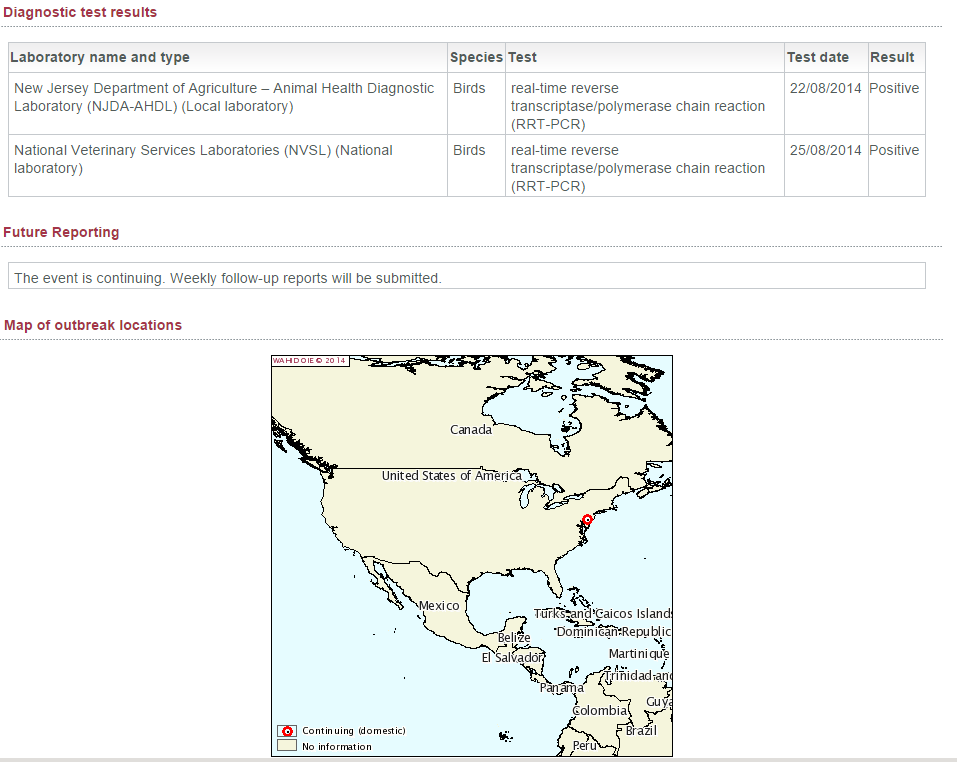Screen dimensions: 957x763
Task: Click the 'Peru' label on the map
Action: [x=584, y=745]
